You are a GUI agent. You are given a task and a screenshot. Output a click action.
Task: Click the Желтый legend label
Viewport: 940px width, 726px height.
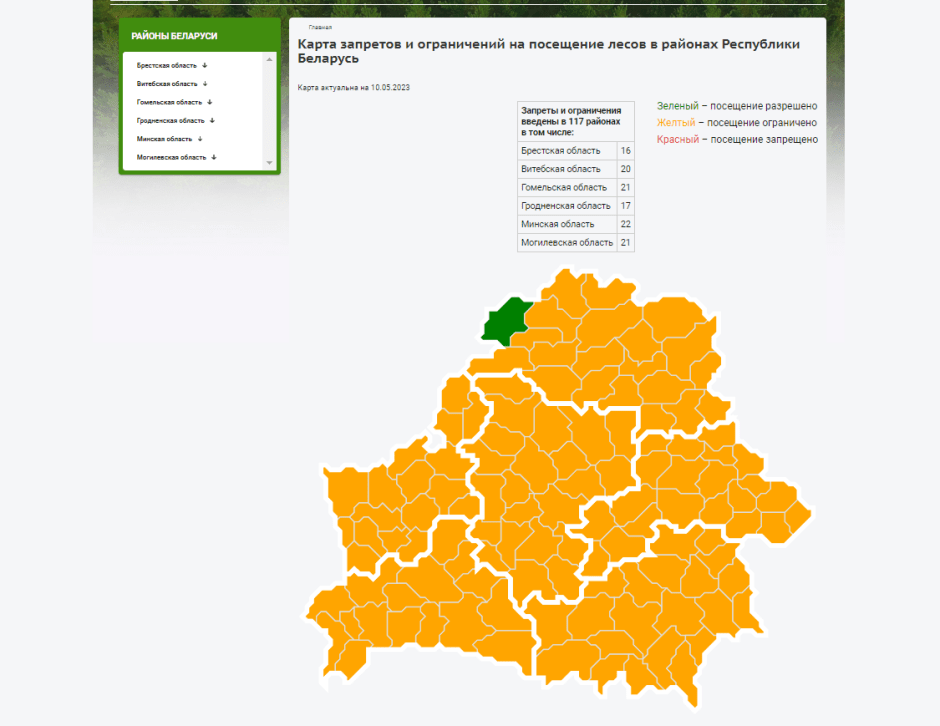pyautogui.click(x=676, y=123)
